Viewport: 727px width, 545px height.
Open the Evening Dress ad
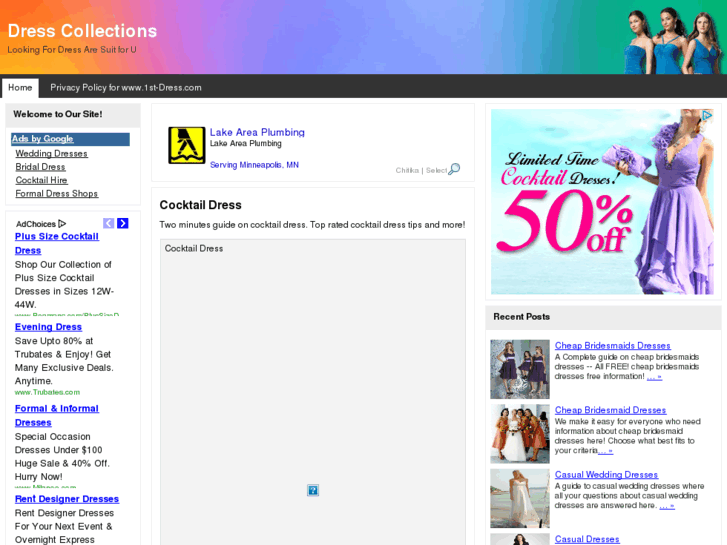[x=48, y=327]
